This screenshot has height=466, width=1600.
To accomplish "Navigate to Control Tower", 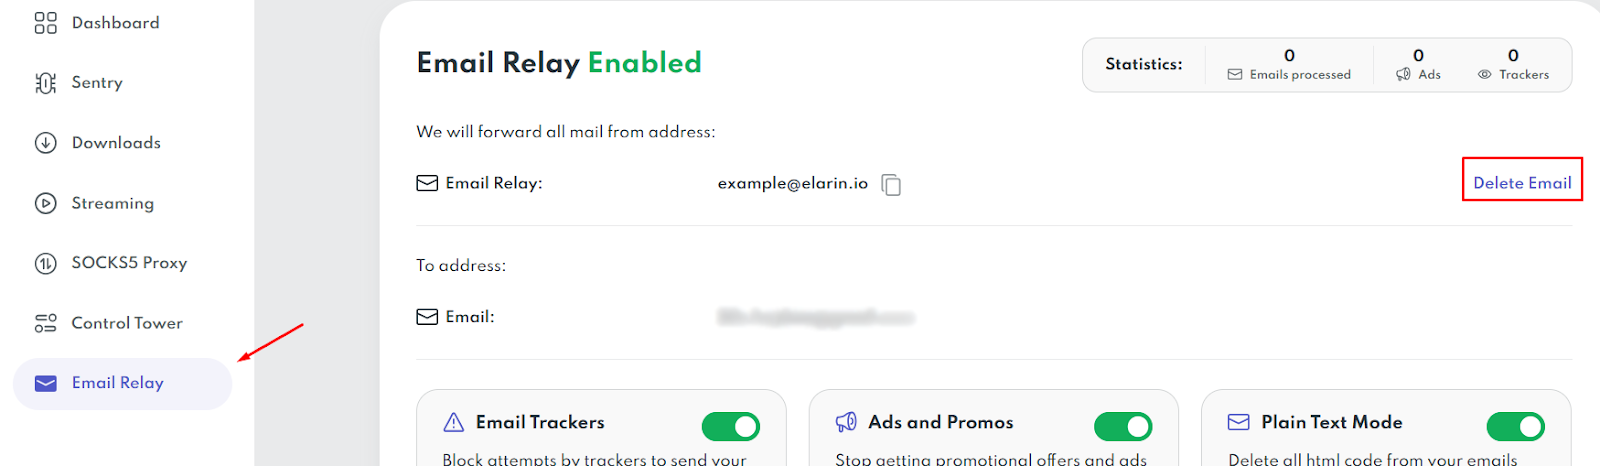I will click(x=127, y=323).
